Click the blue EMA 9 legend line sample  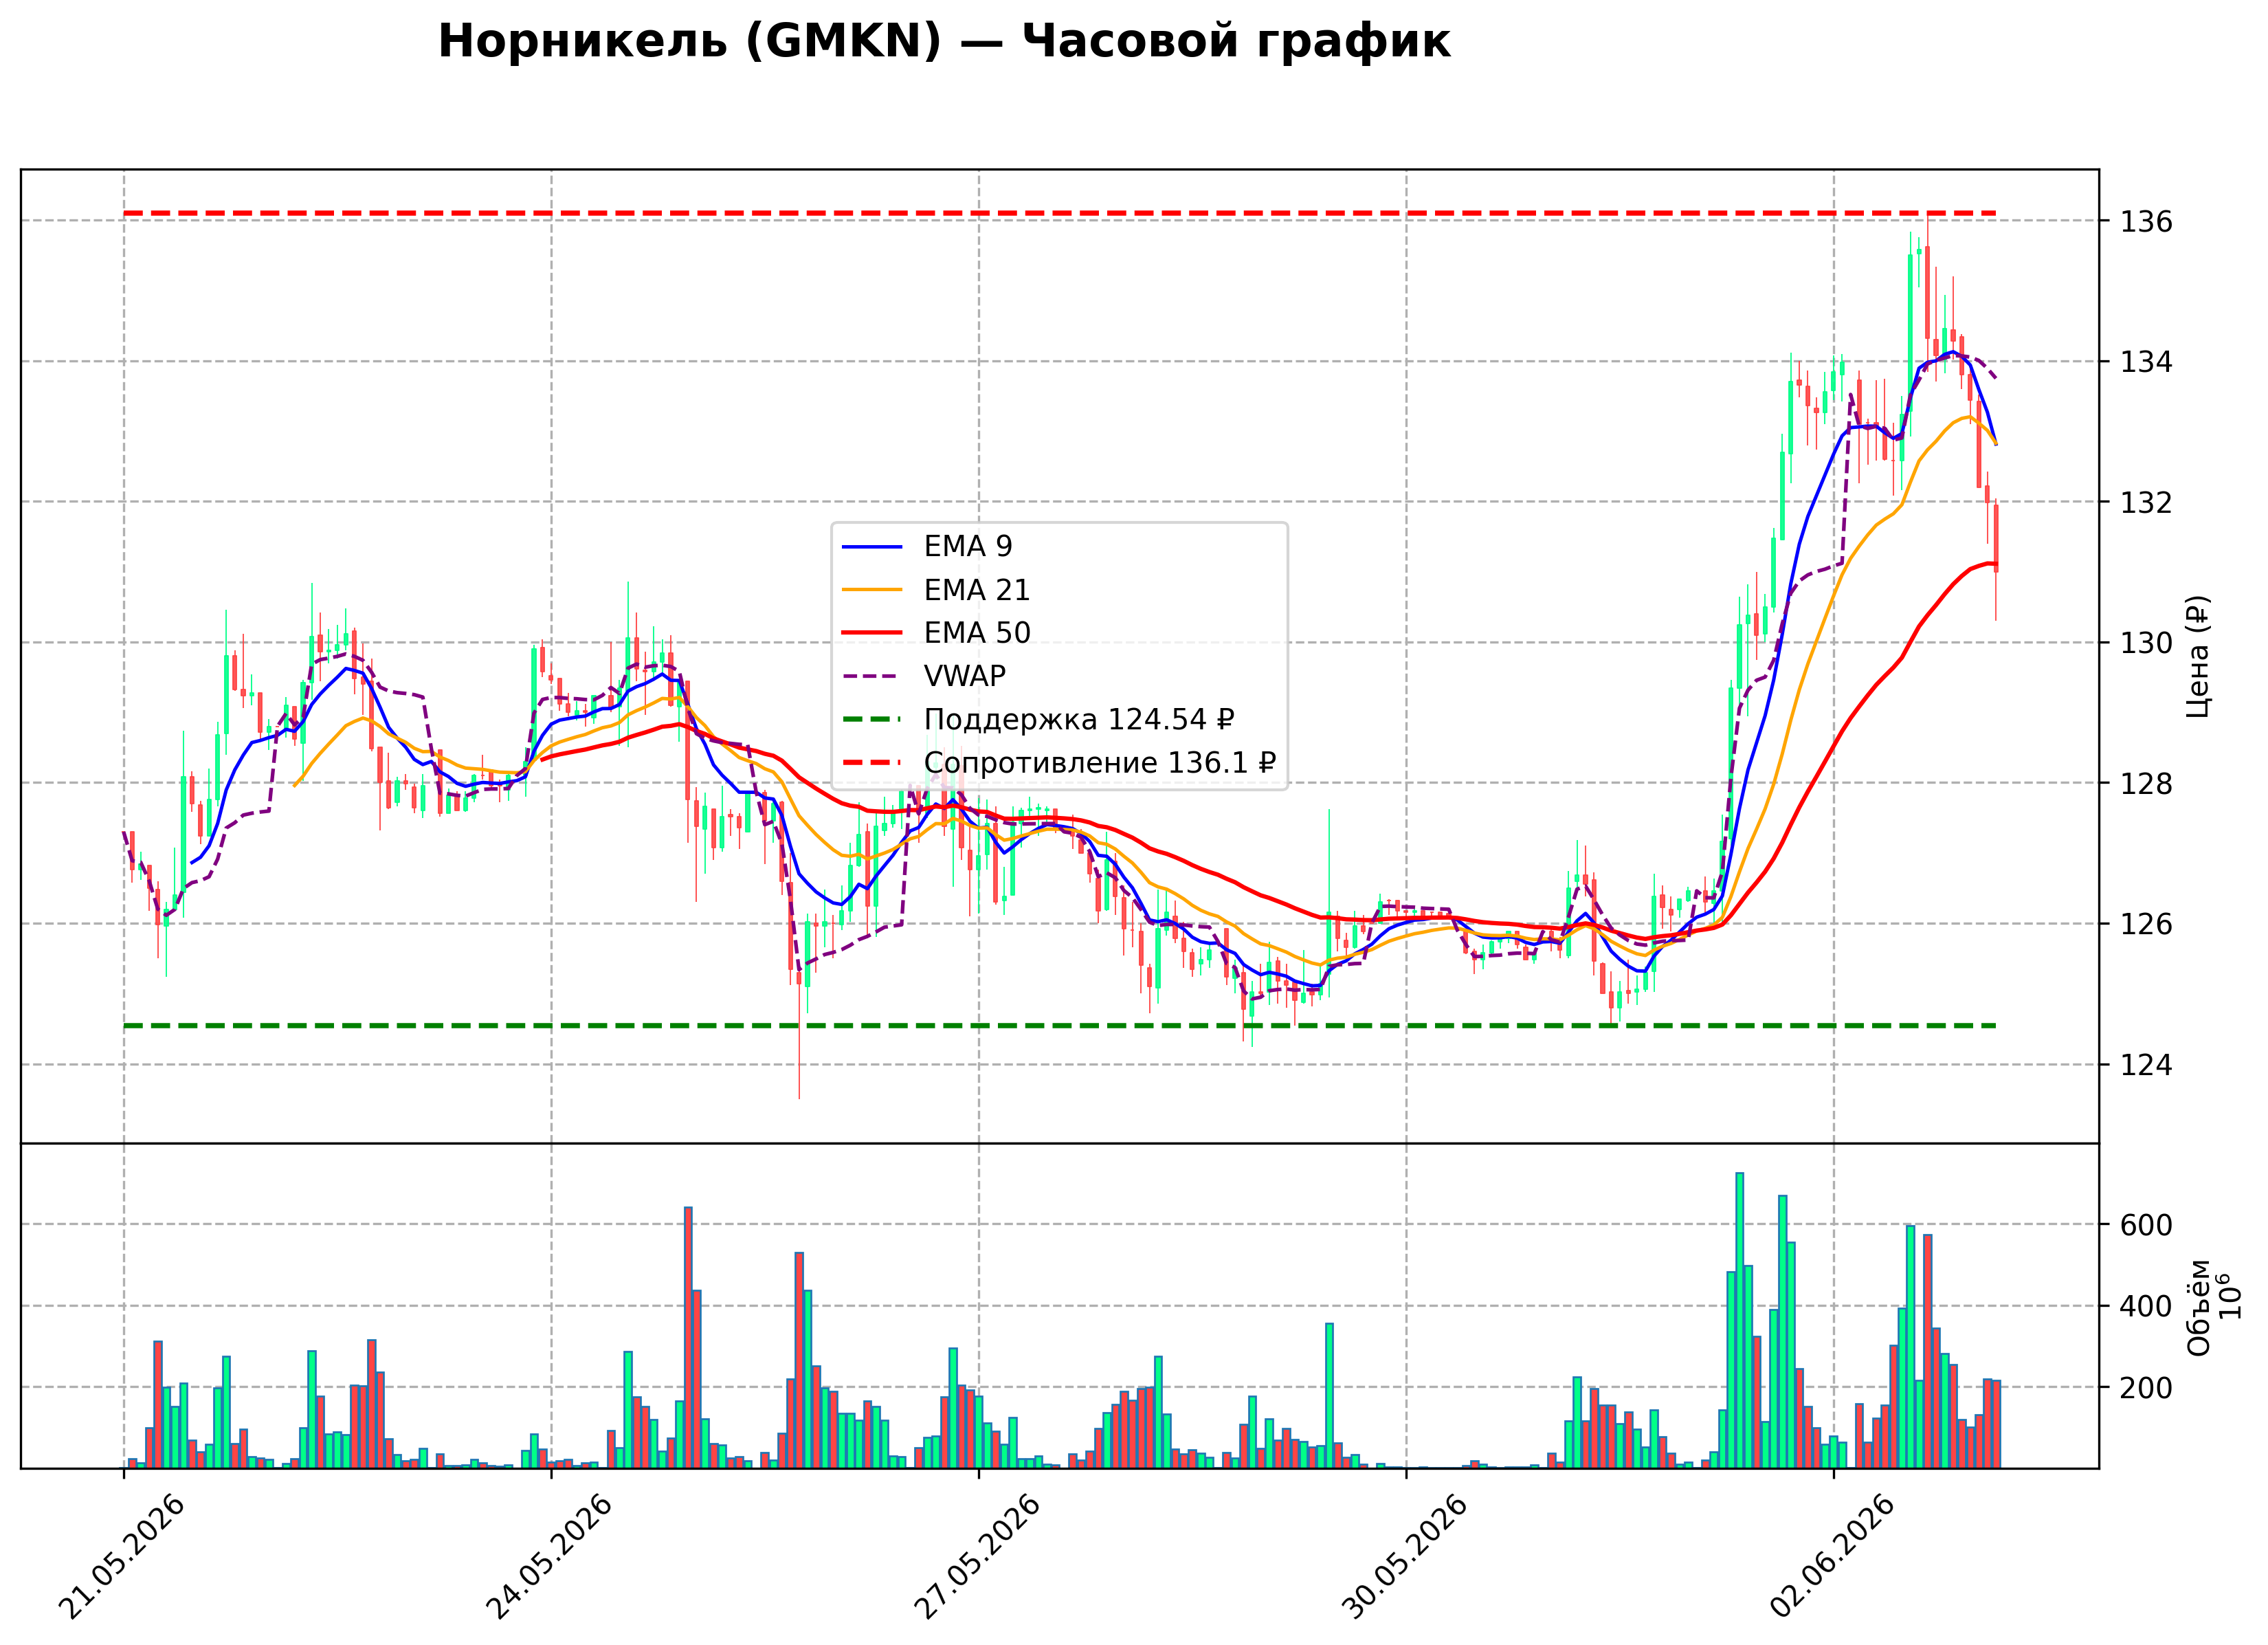[x=872, y=547]
